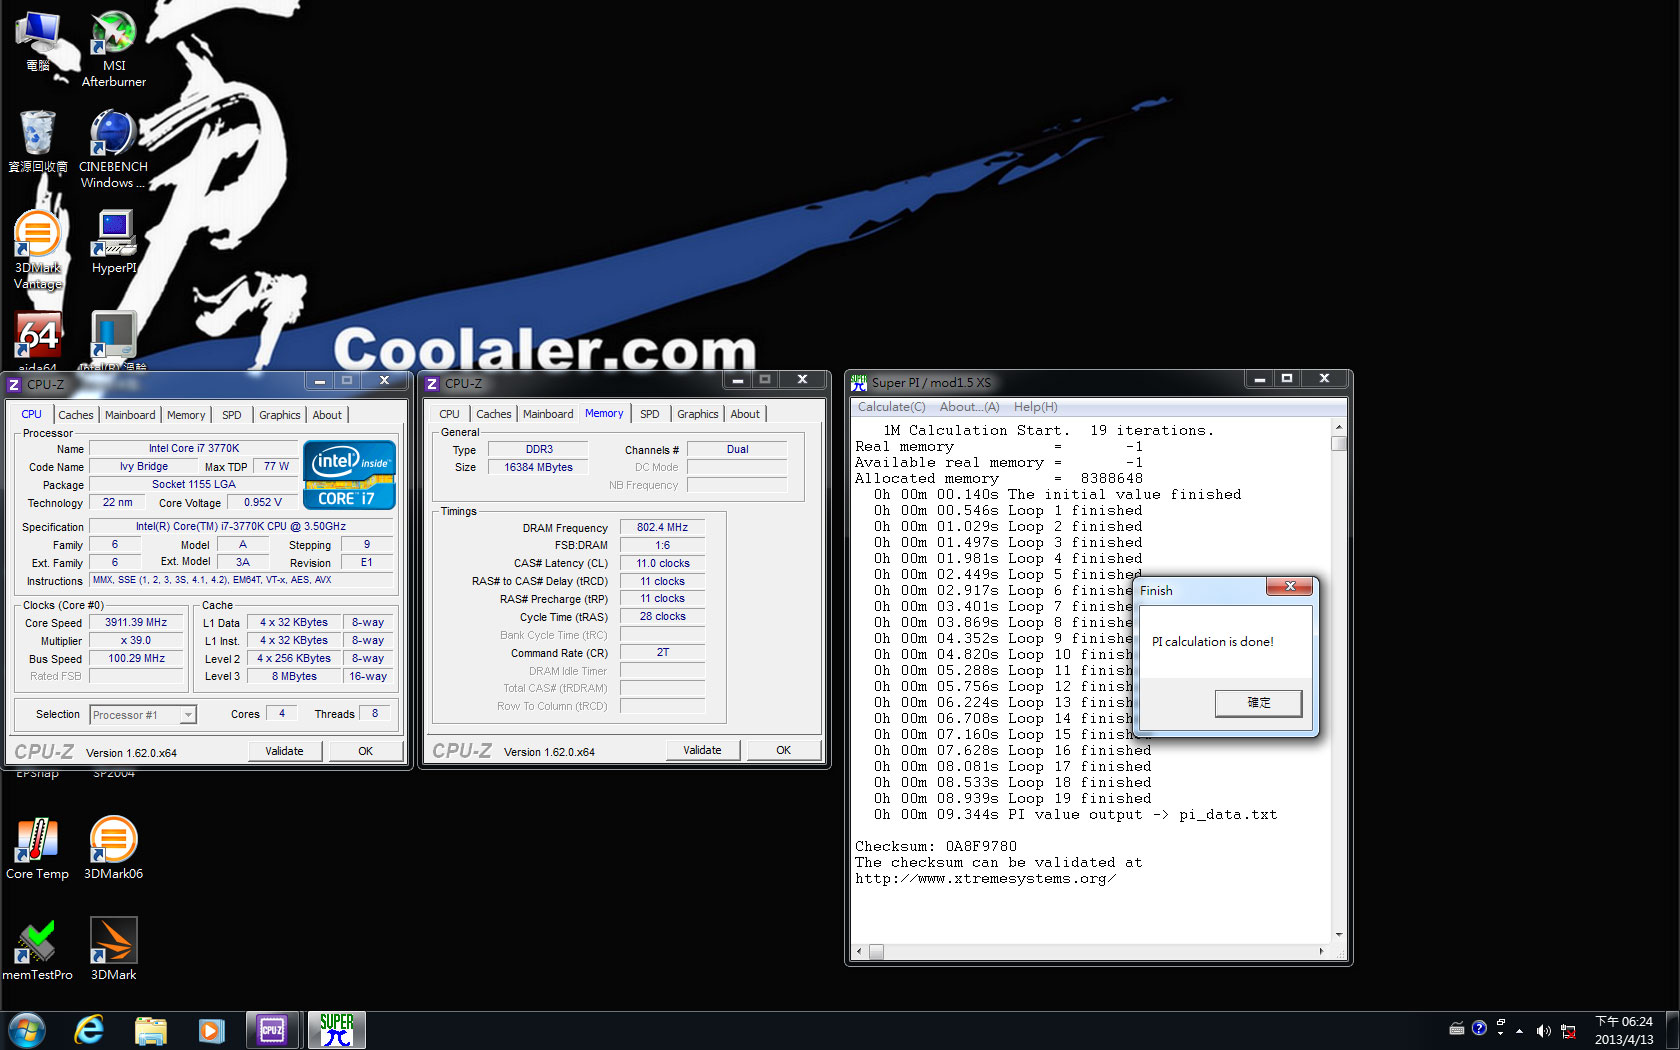
Task: Launch MSI Afterburner from the desktop
Action: coord(114,49)
